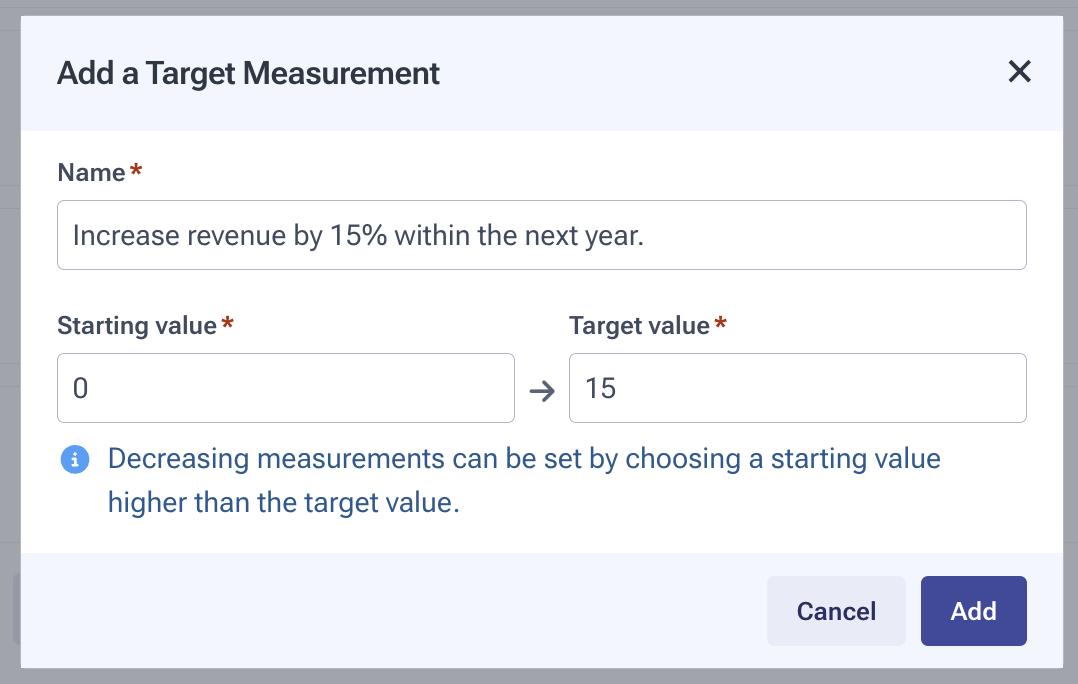Confirm with the Add button

973,611
